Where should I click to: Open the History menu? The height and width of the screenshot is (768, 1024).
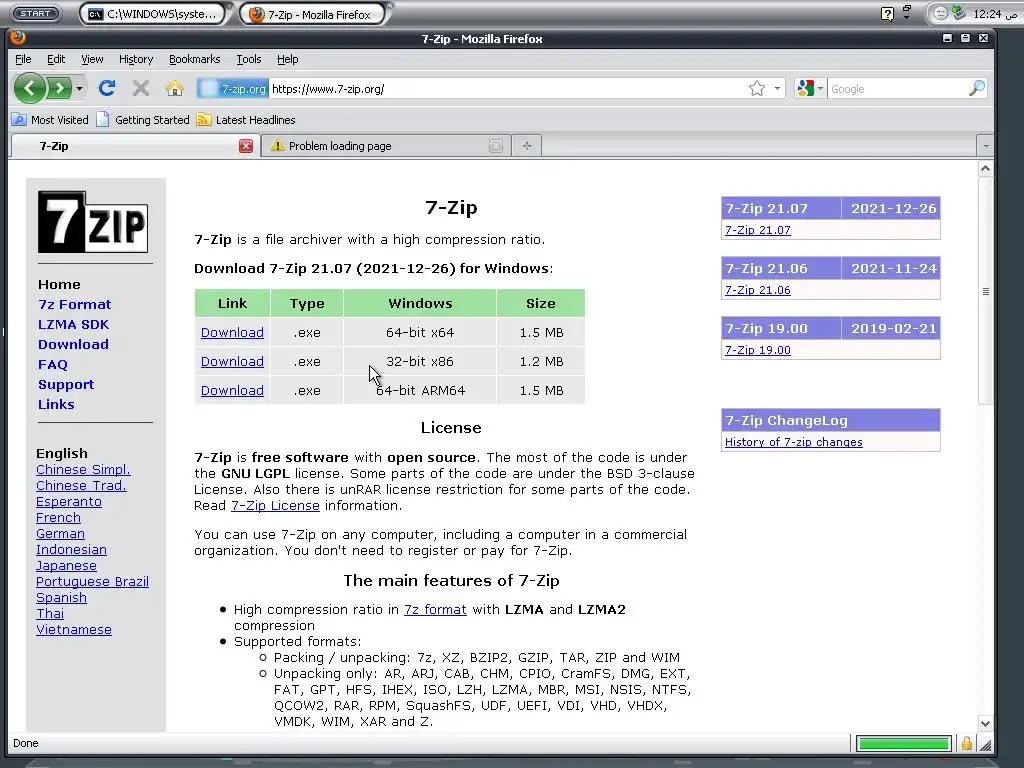136,59
